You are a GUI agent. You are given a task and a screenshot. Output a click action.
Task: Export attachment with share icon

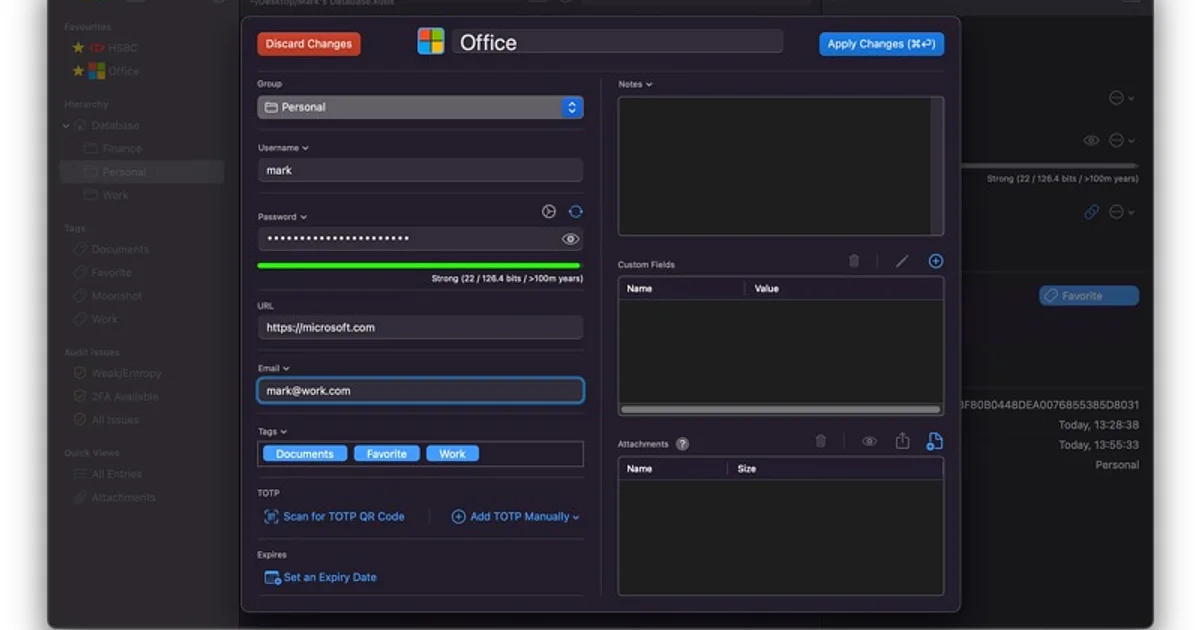pyautogui.click(x=902, y=441)
